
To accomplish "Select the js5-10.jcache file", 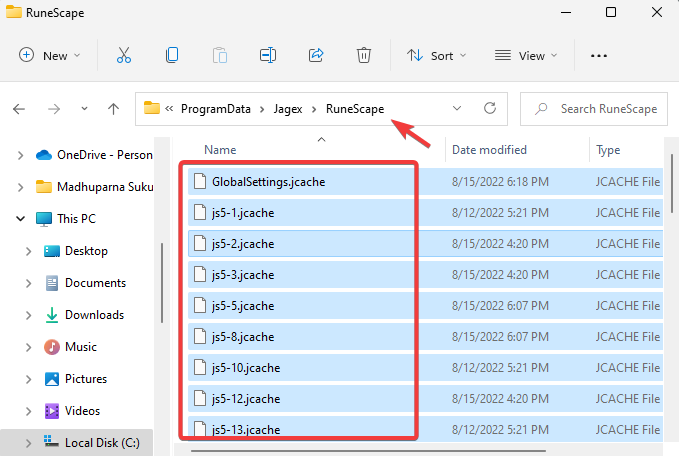I will tap(425, 368).
